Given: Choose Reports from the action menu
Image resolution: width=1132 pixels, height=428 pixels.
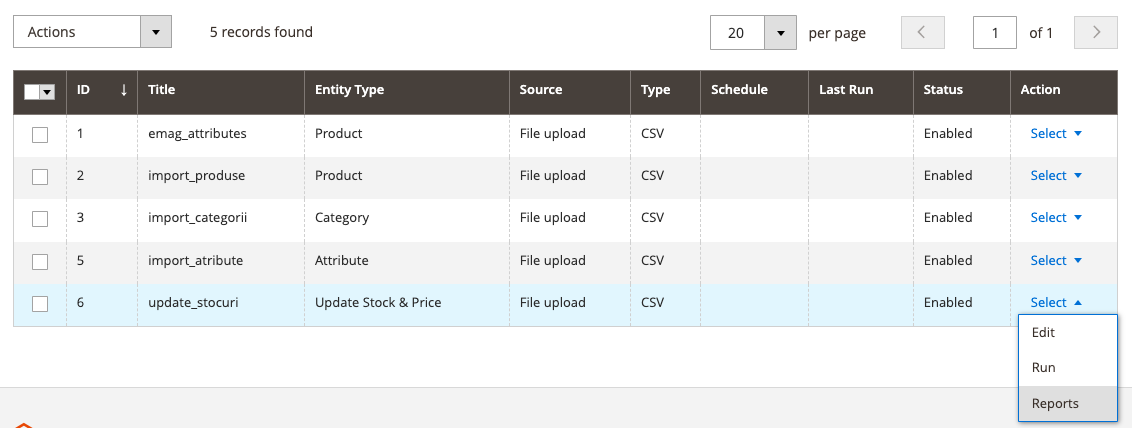Looking at the screenshot, I should [x=1068, y=403].
